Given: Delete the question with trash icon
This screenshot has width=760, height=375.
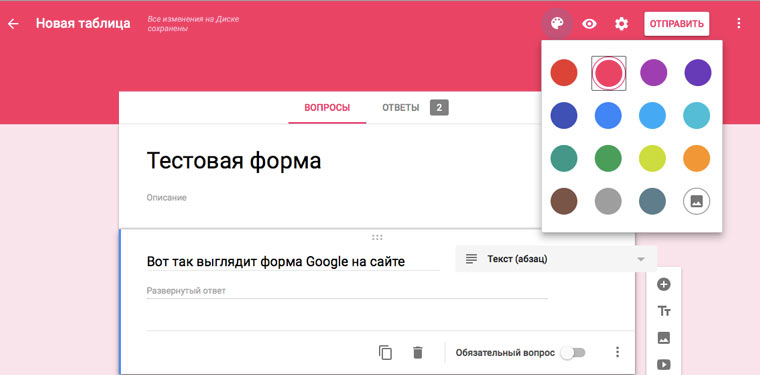Looking at the screenshot, I should [417, 352].
